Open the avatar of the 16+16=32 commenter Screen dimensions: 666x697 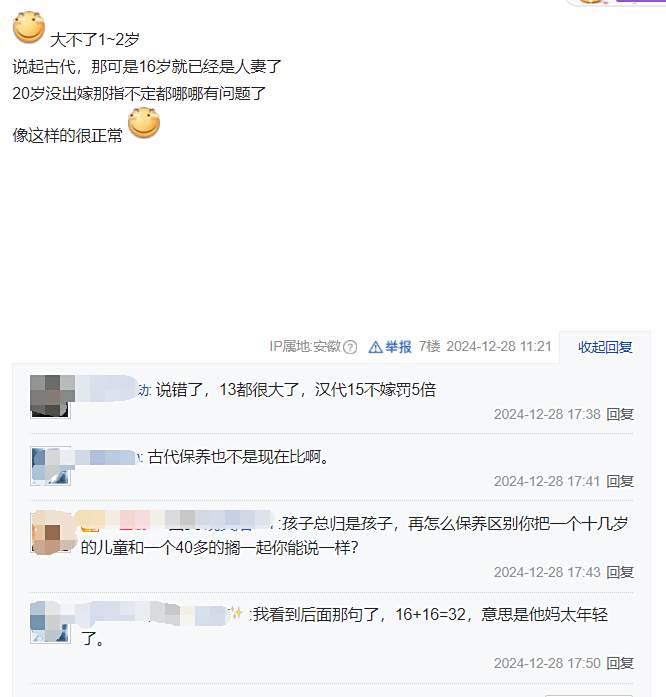pos(50,623)
